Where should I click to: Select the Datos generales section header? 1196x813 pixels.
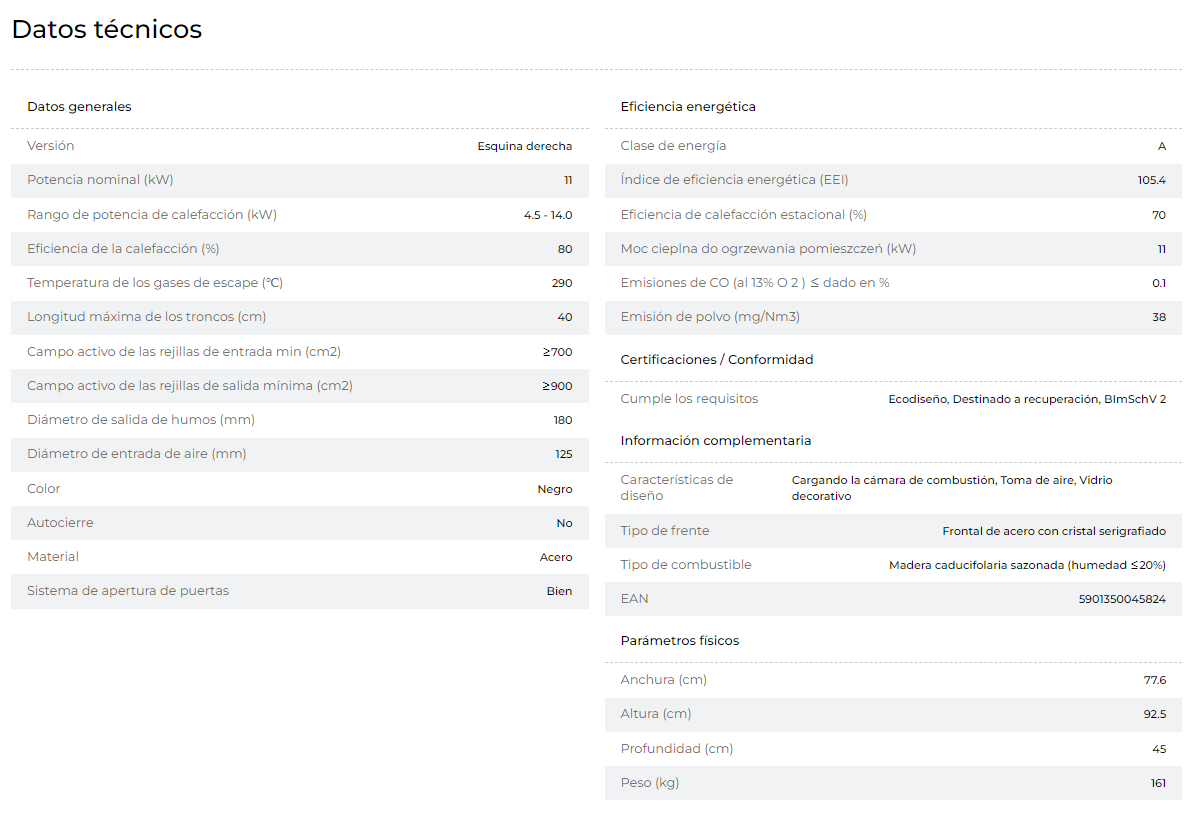(x=79, y=107)
